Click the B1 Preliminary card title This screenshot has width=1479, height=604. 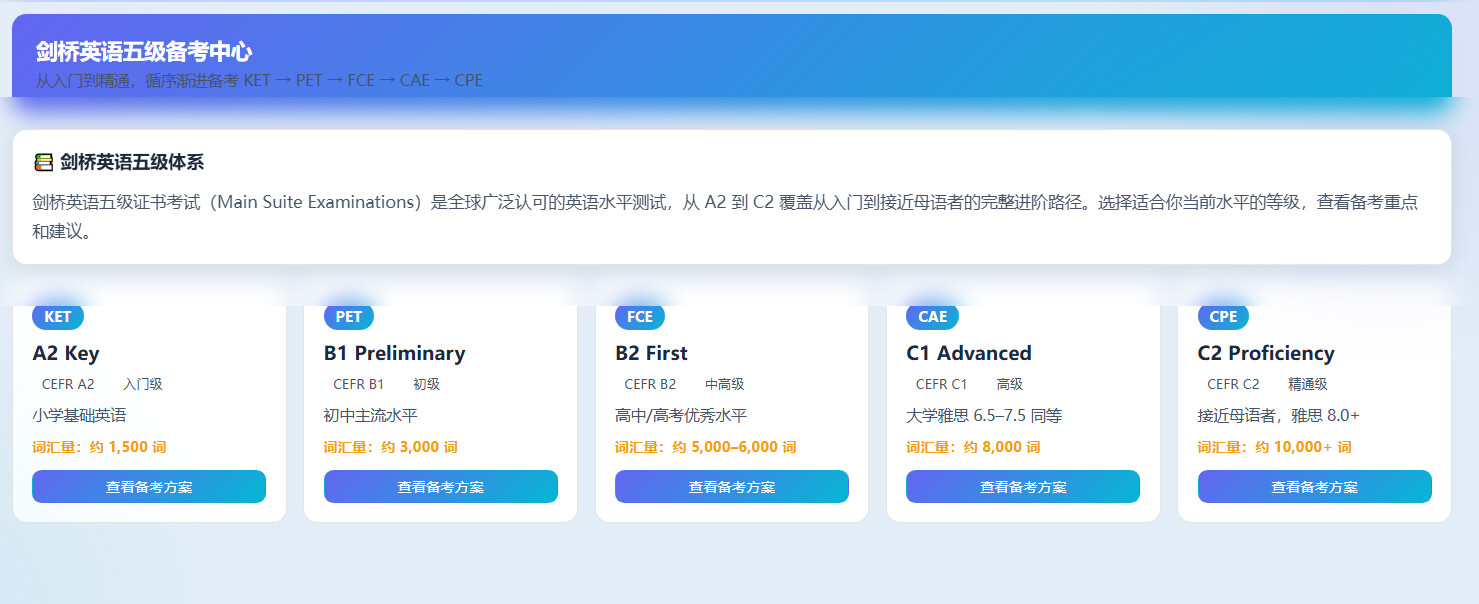(394, 353)
